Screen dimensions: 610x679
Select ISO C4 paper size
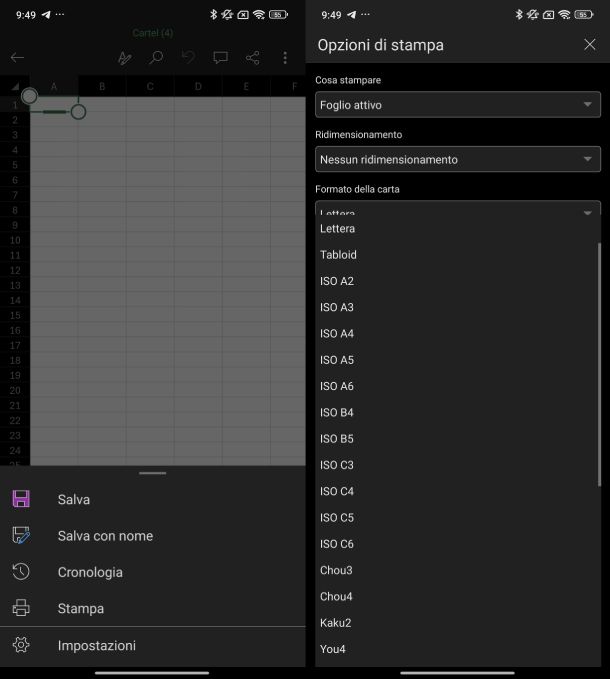click(x=458, y=491)
